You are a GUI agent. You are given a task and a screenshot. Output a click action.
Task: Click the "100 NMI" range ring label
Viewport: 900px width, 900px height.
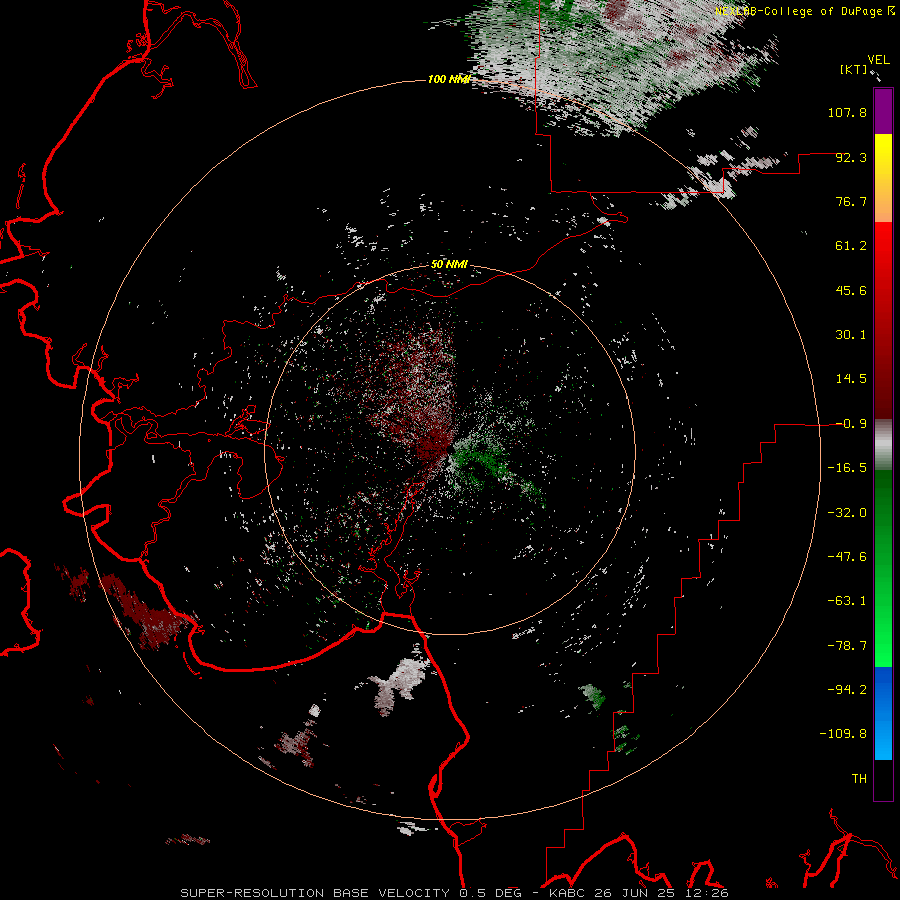[449, 79]
